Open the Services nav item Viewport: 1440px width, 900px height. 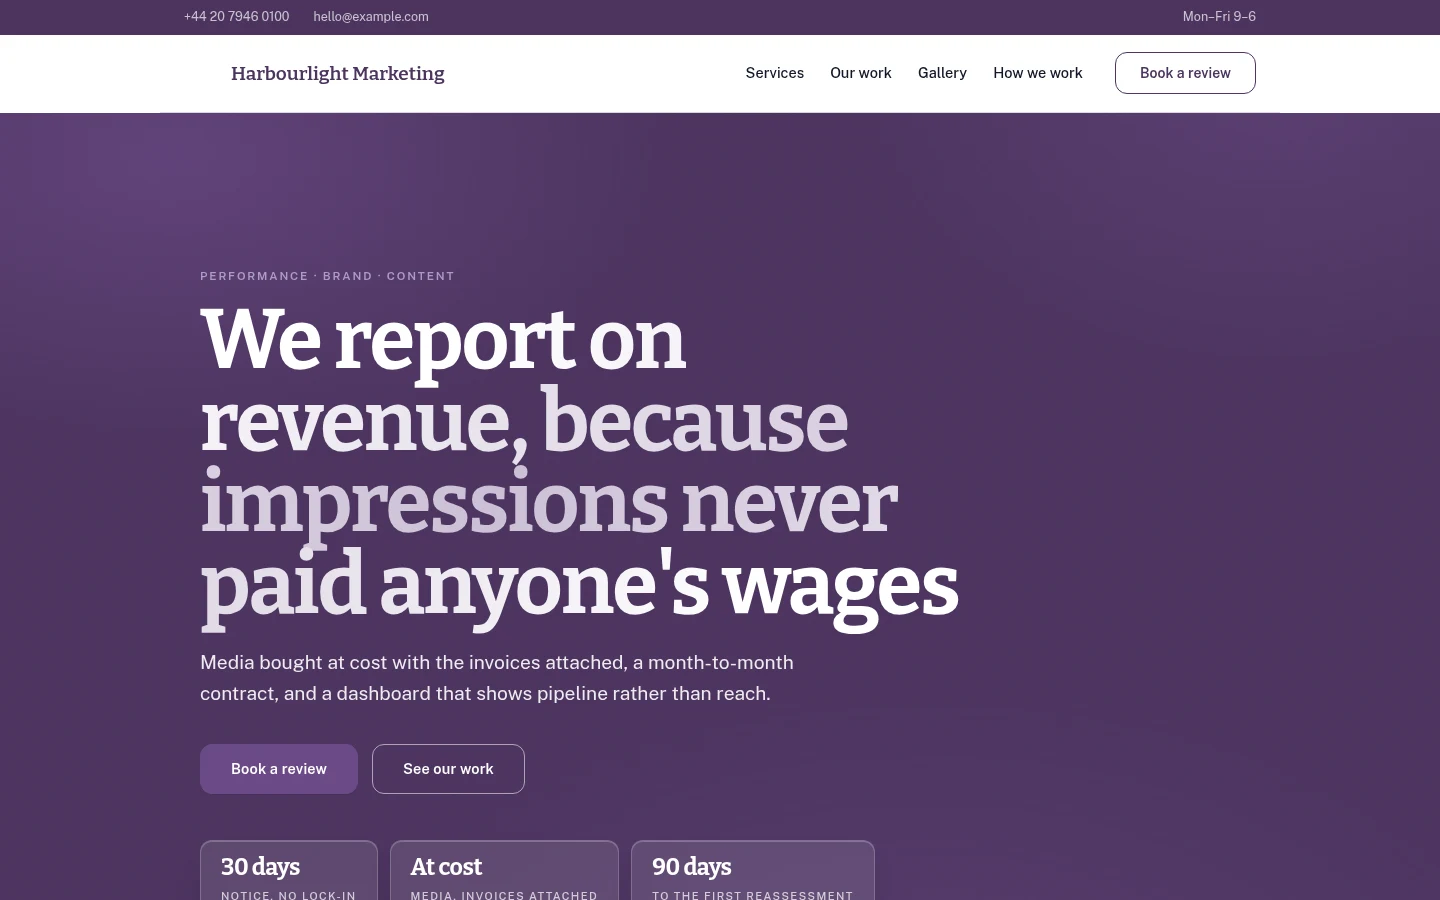[x=775, y=73]
